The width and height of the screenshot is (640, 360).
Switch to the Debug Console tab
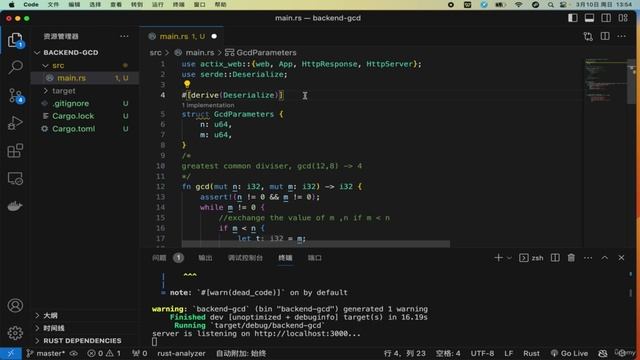245,258
